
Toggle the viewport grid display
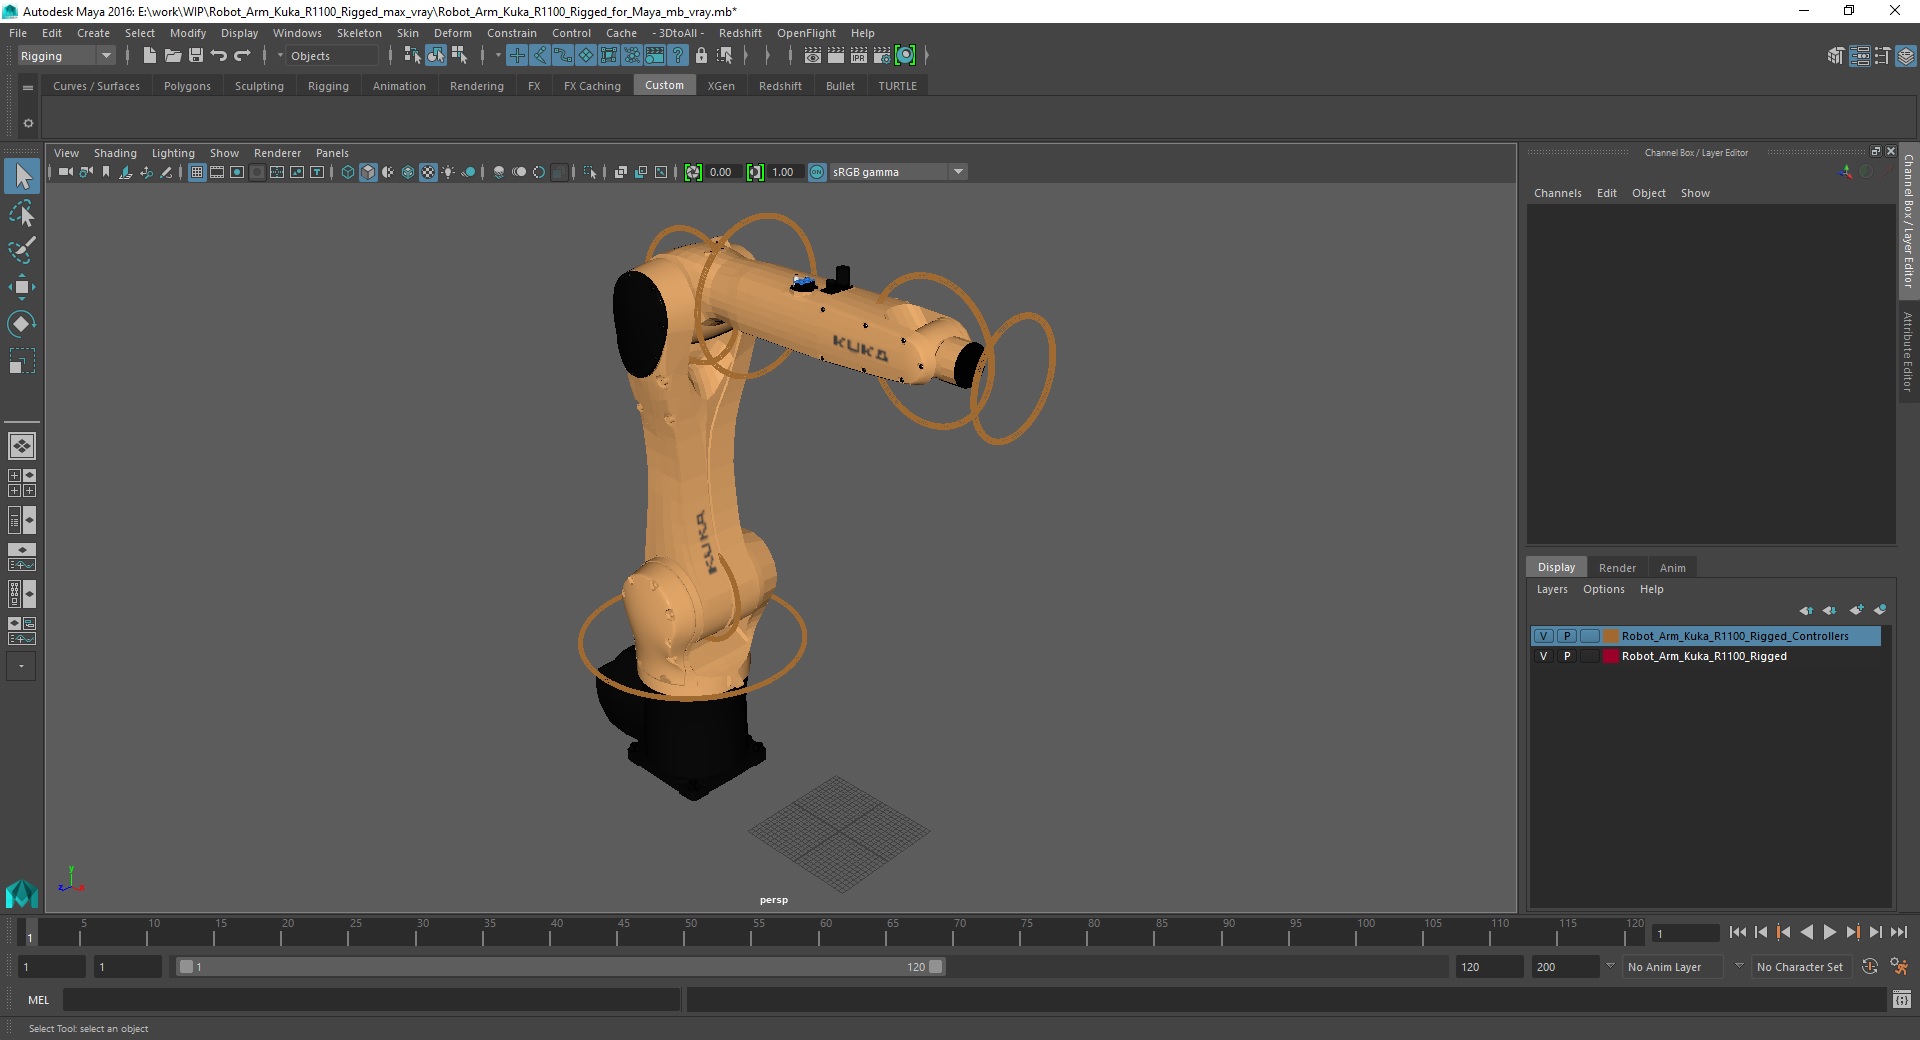click(x=197, y=172)
